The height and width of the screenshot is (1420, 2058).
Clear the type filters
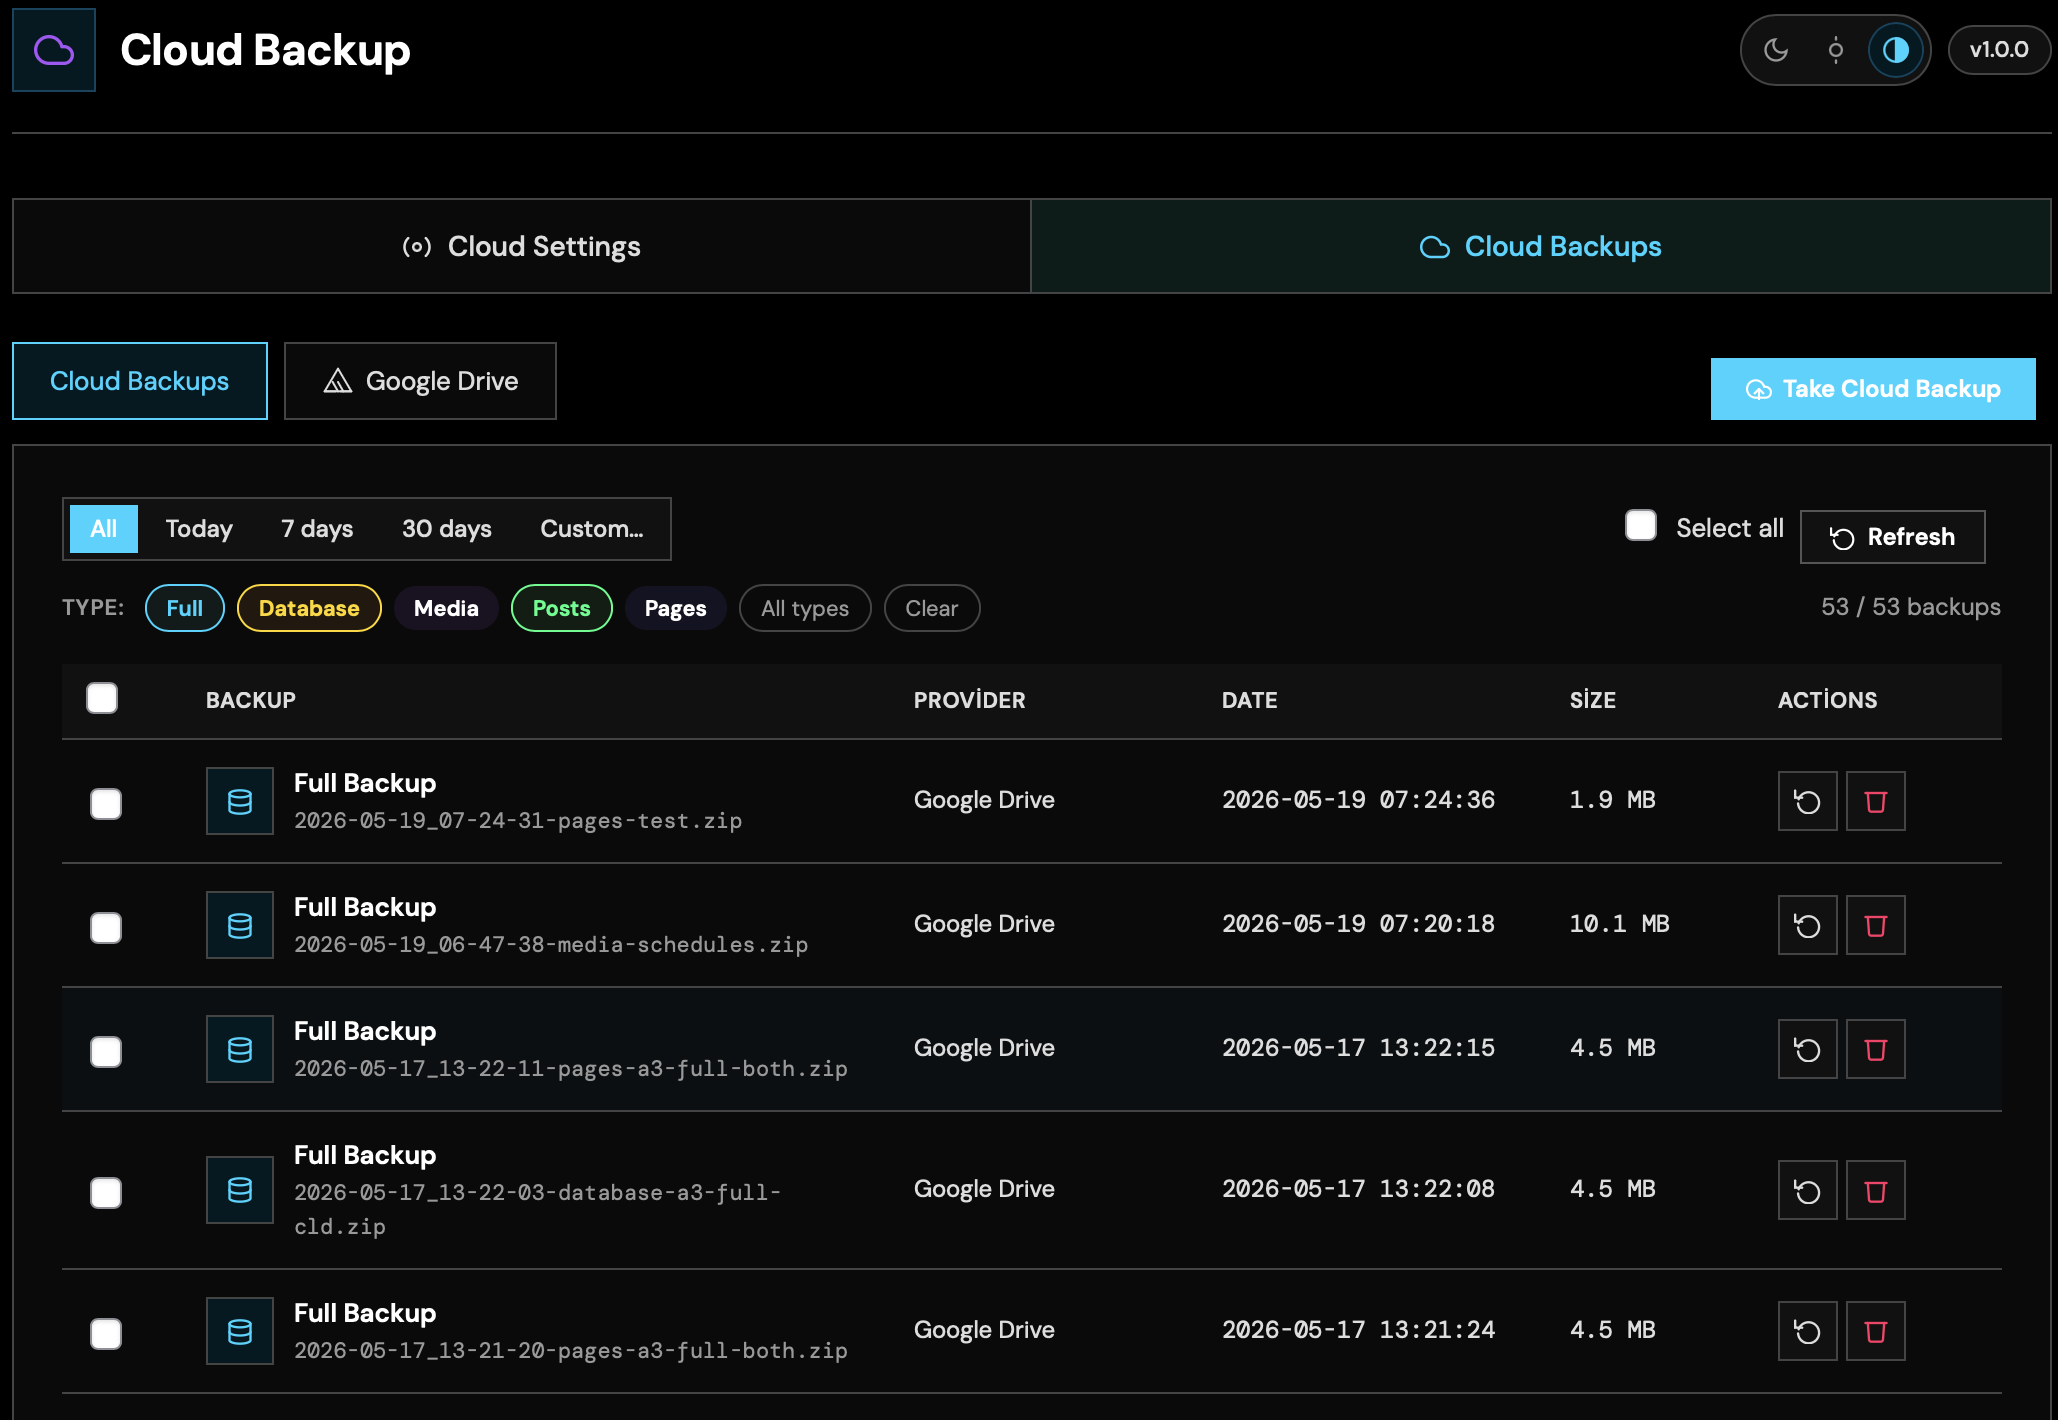932,608
